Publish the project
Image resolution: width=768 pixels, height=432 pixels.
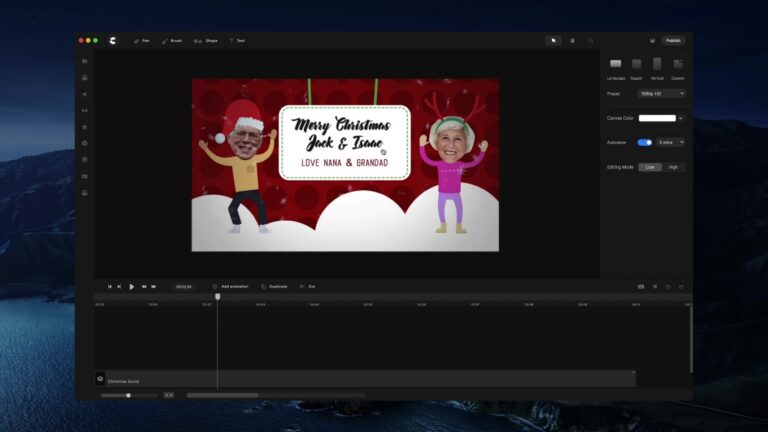click(x=673, y=41)
